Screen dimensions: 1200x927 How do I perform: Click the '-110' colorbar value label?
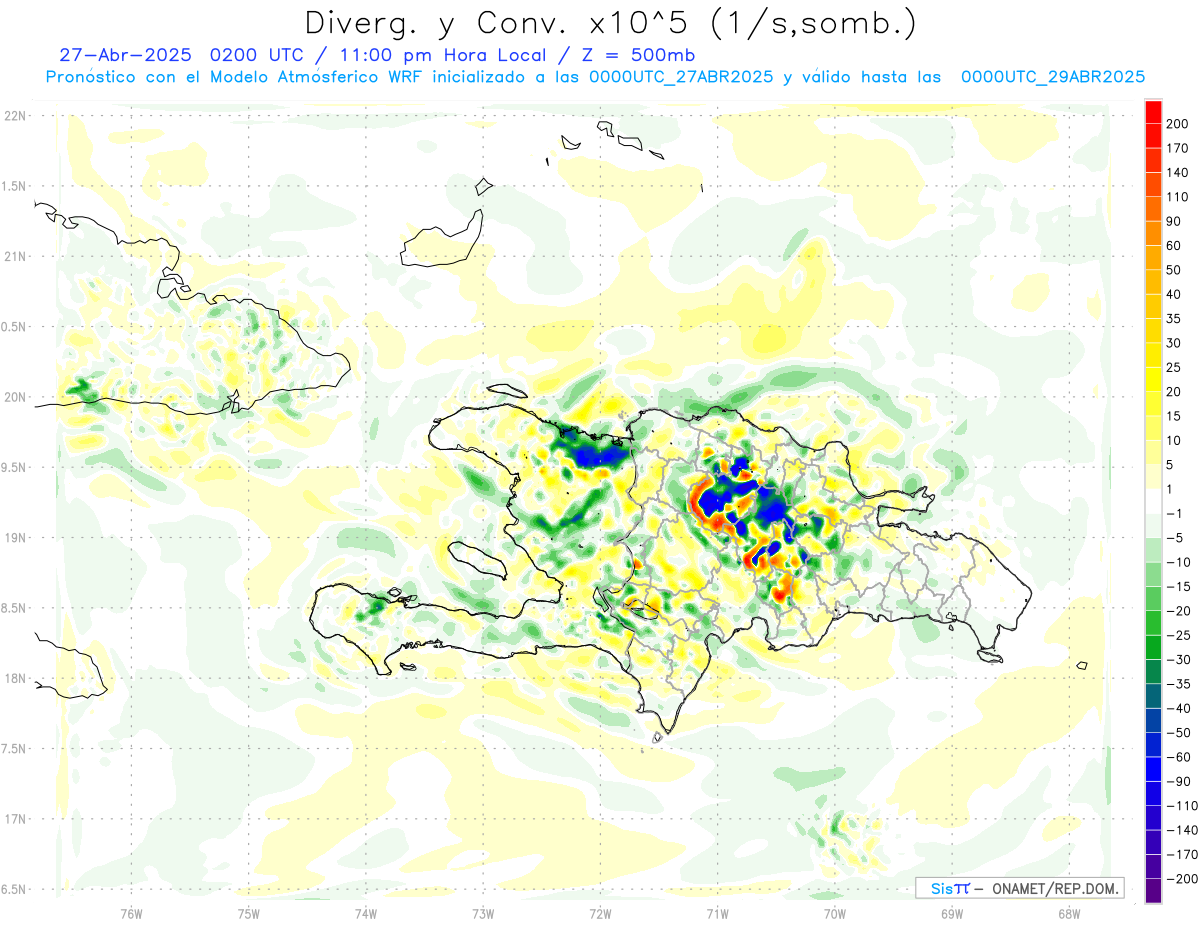coord(1182,805)
